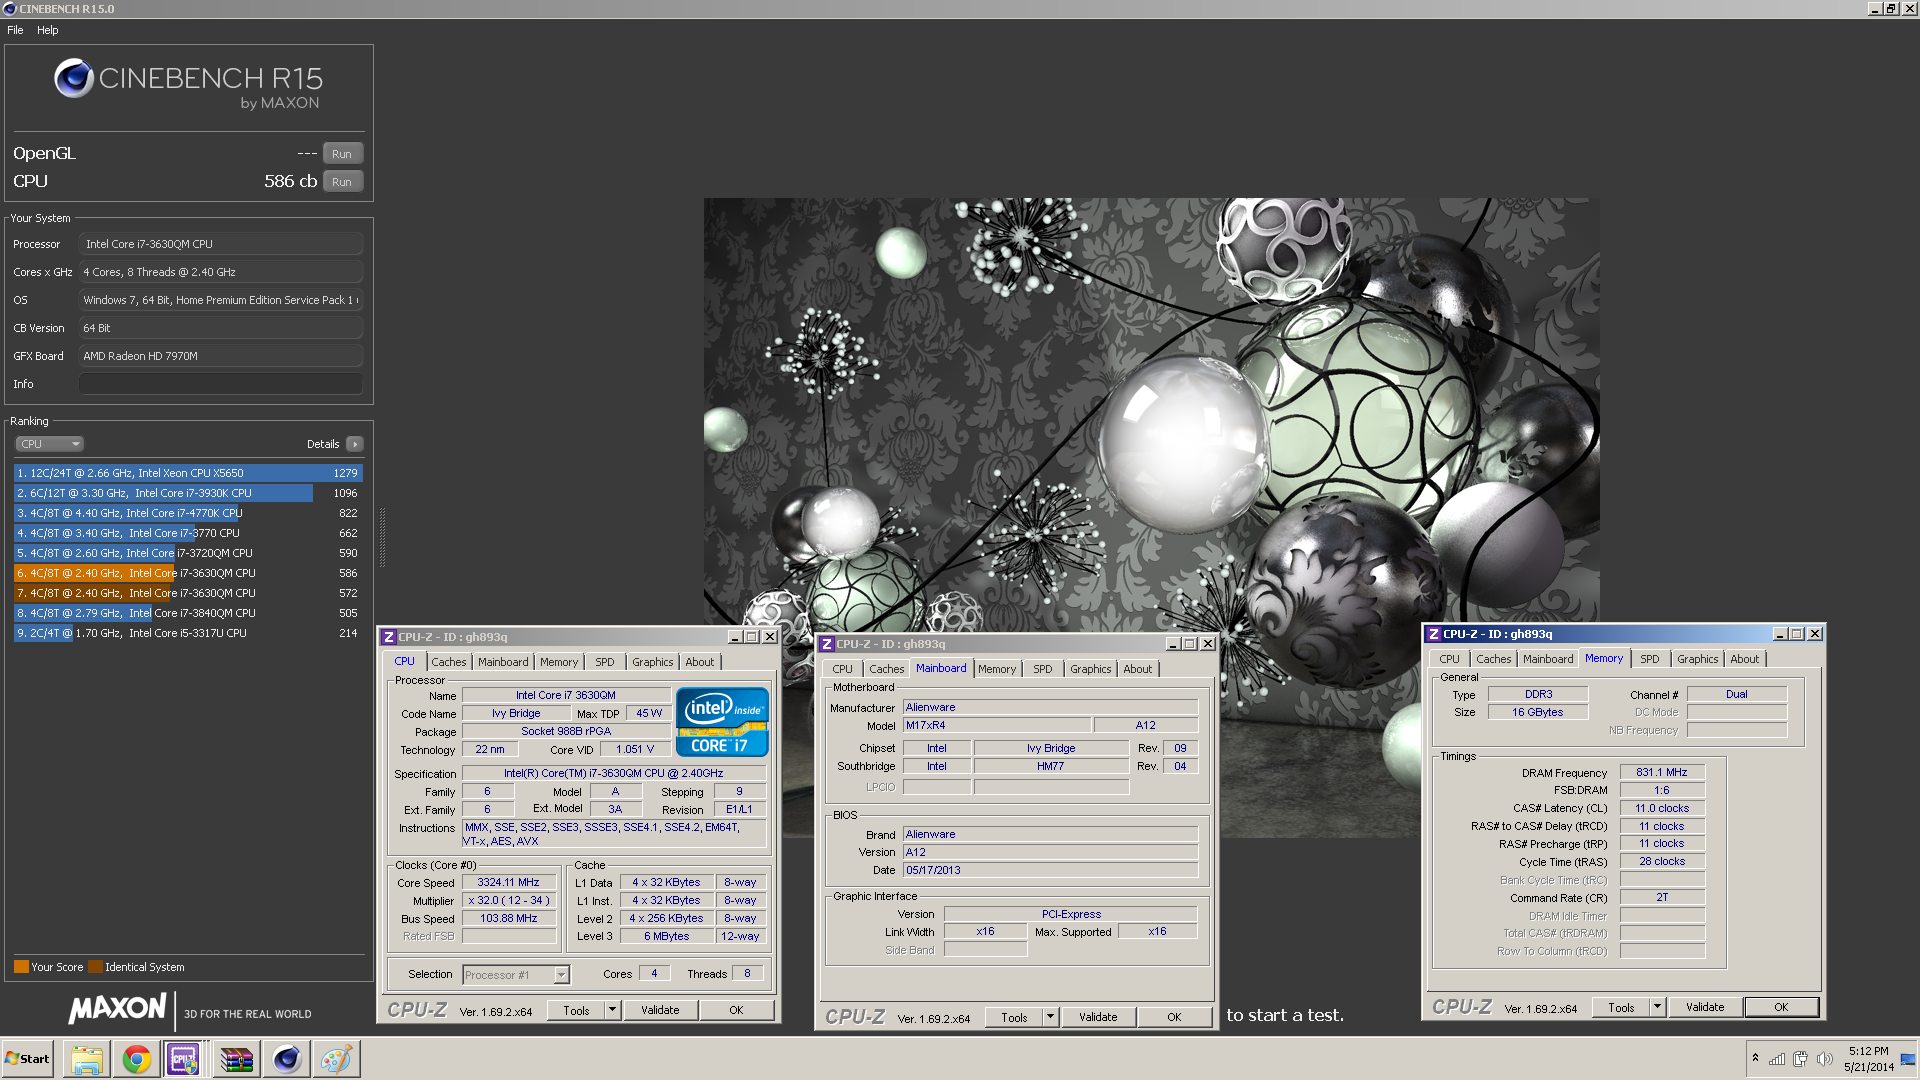Click Validate in the Mainboard window
This screenshot has width=1920, height=1080.
coord(1098,1017)
